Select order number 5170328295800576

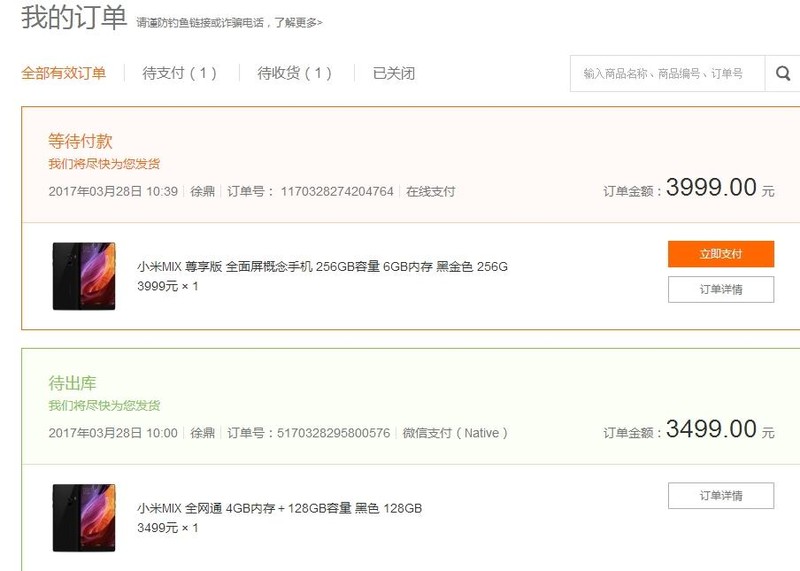coord(333,433)
